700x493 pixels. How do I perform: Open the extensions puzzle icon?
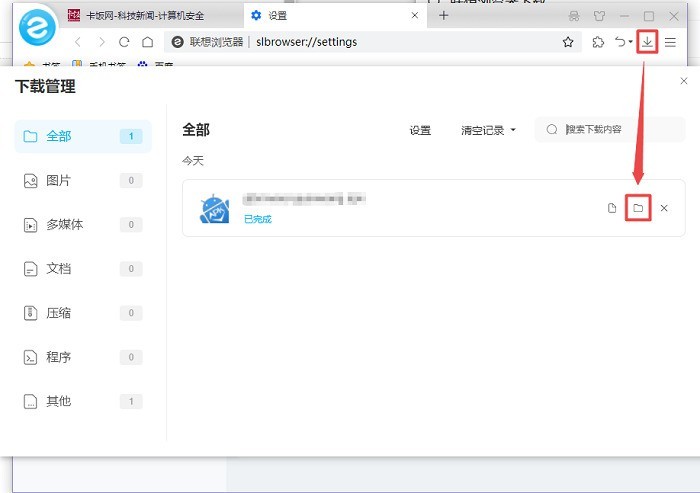point(598,42)
